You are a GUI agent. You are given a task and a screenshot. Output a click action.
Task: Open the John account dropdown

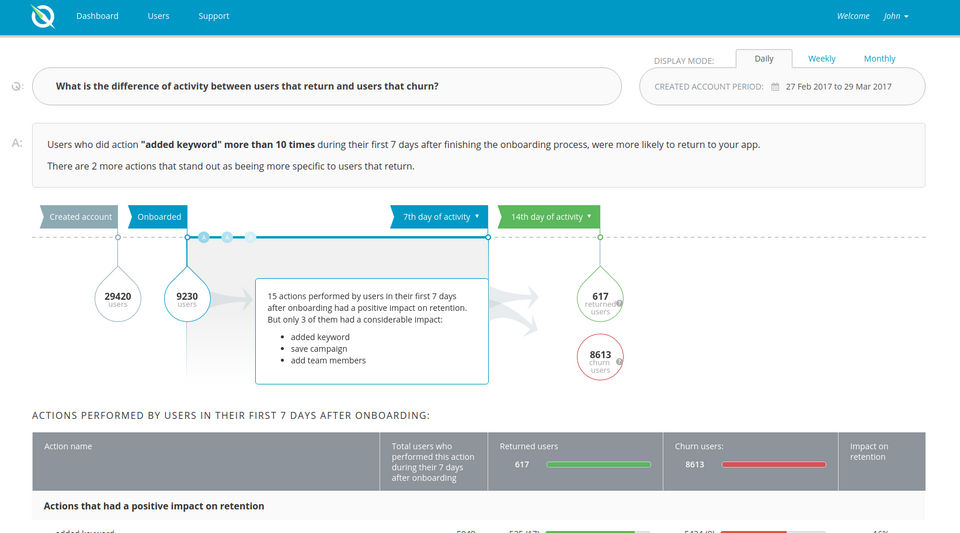click(896, 16)
